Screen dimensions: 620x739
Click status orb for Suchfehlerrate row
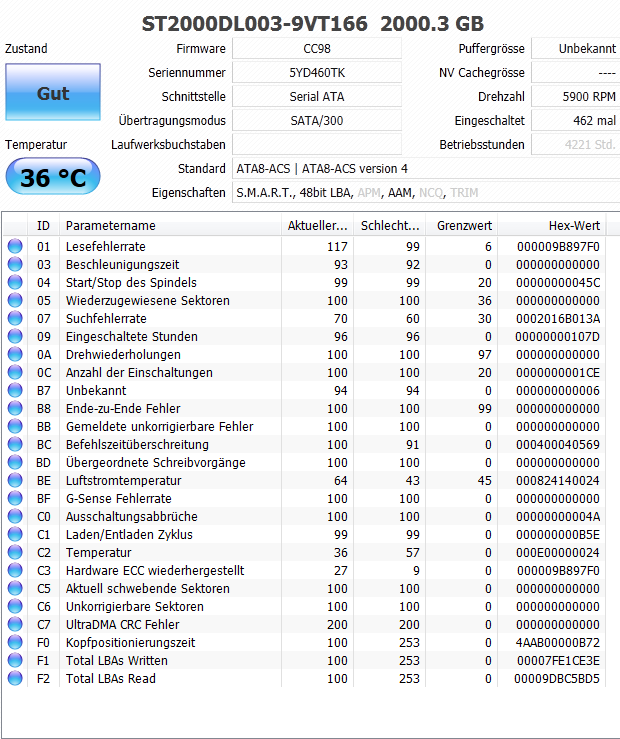click(x=15, y=318)
